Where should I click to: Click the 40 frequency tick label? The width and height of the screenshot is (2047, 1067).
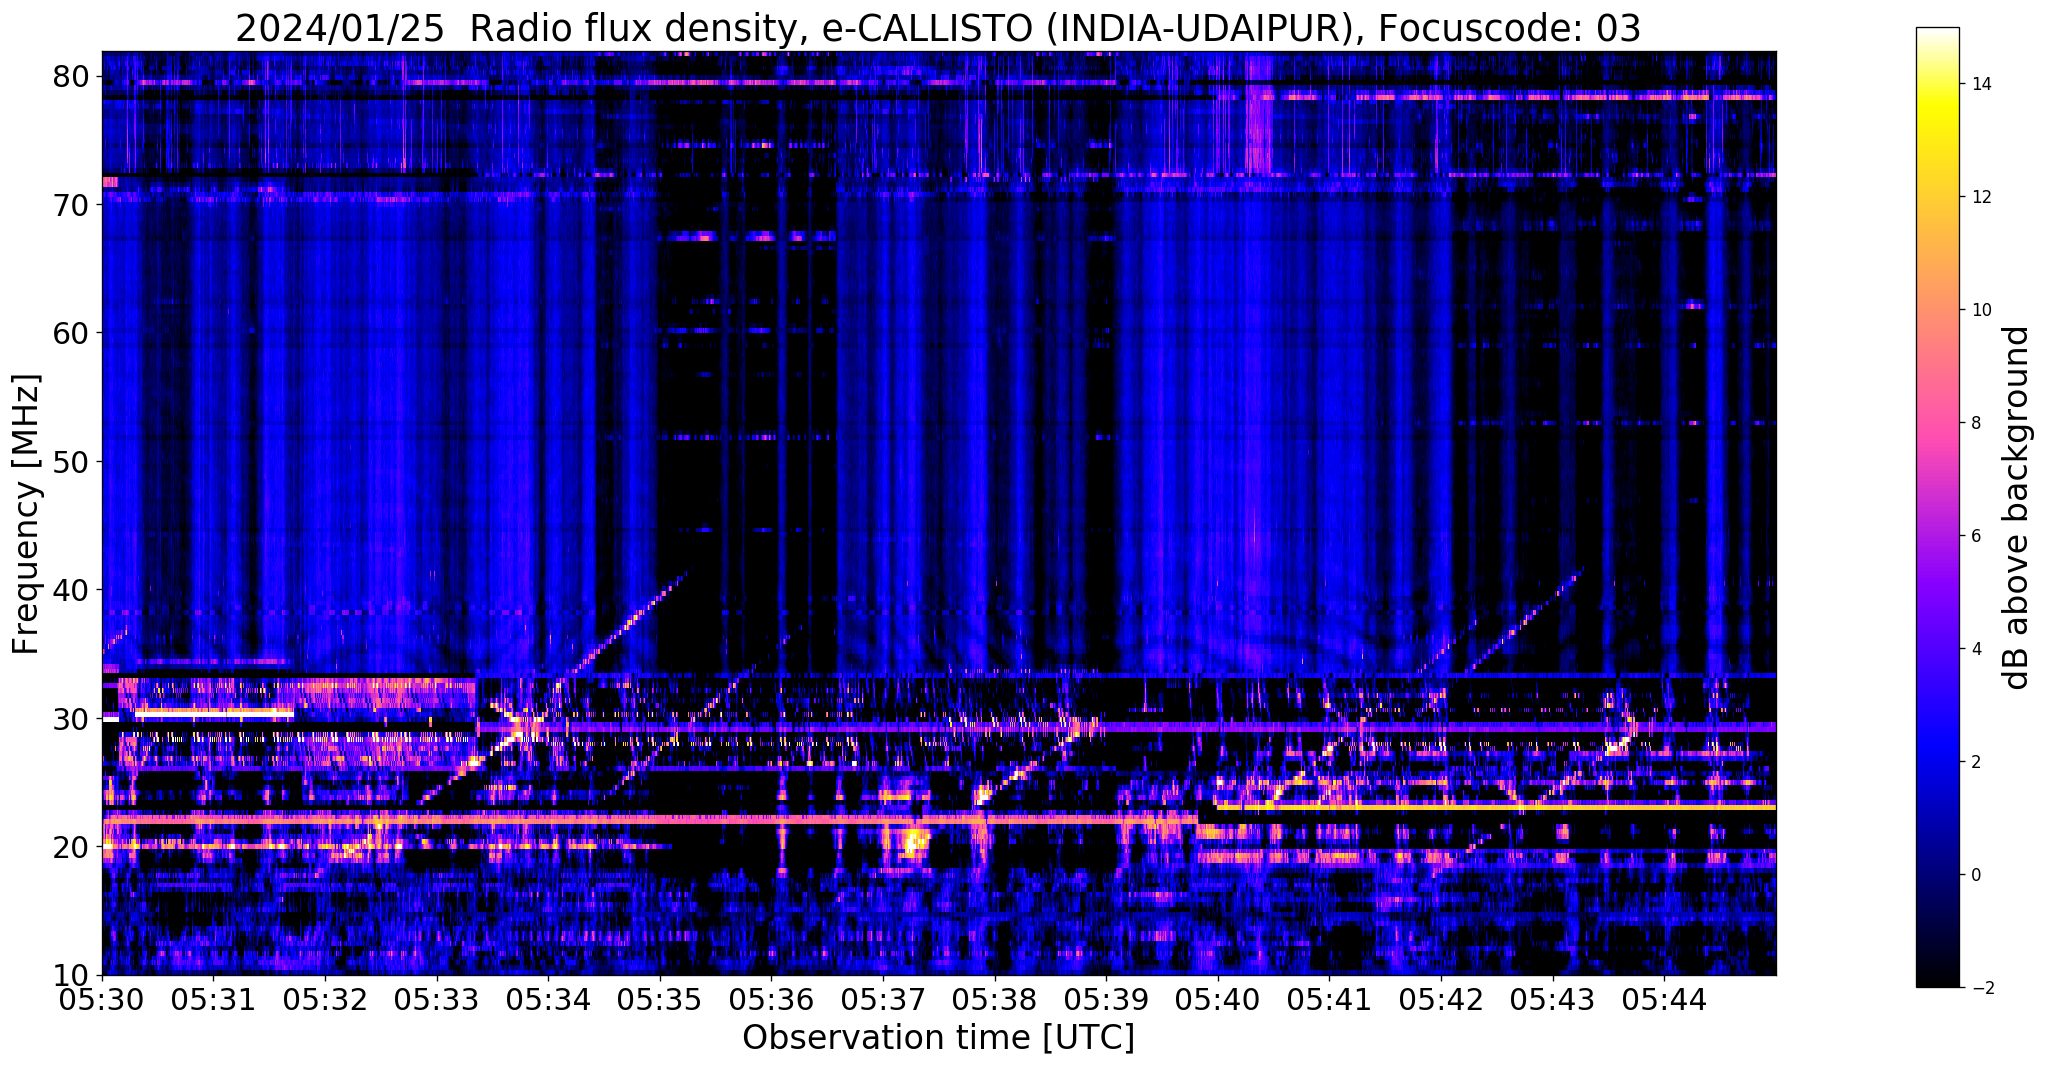[x=72, y=590]
